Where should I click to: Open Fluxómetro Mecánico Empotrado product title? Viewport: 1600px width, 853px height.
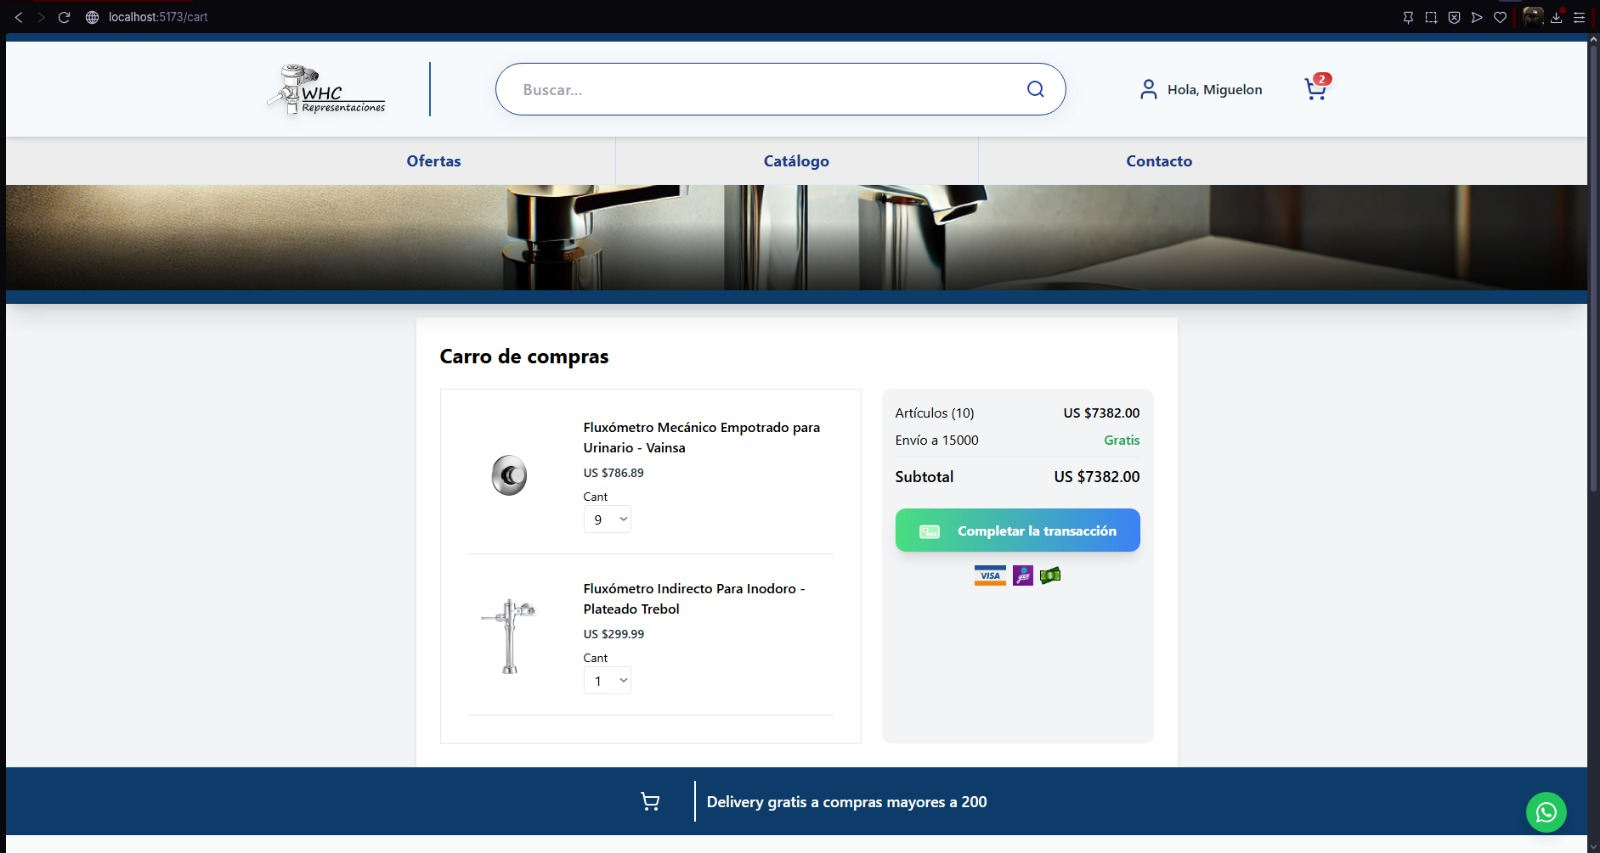[x=702, y=437]
